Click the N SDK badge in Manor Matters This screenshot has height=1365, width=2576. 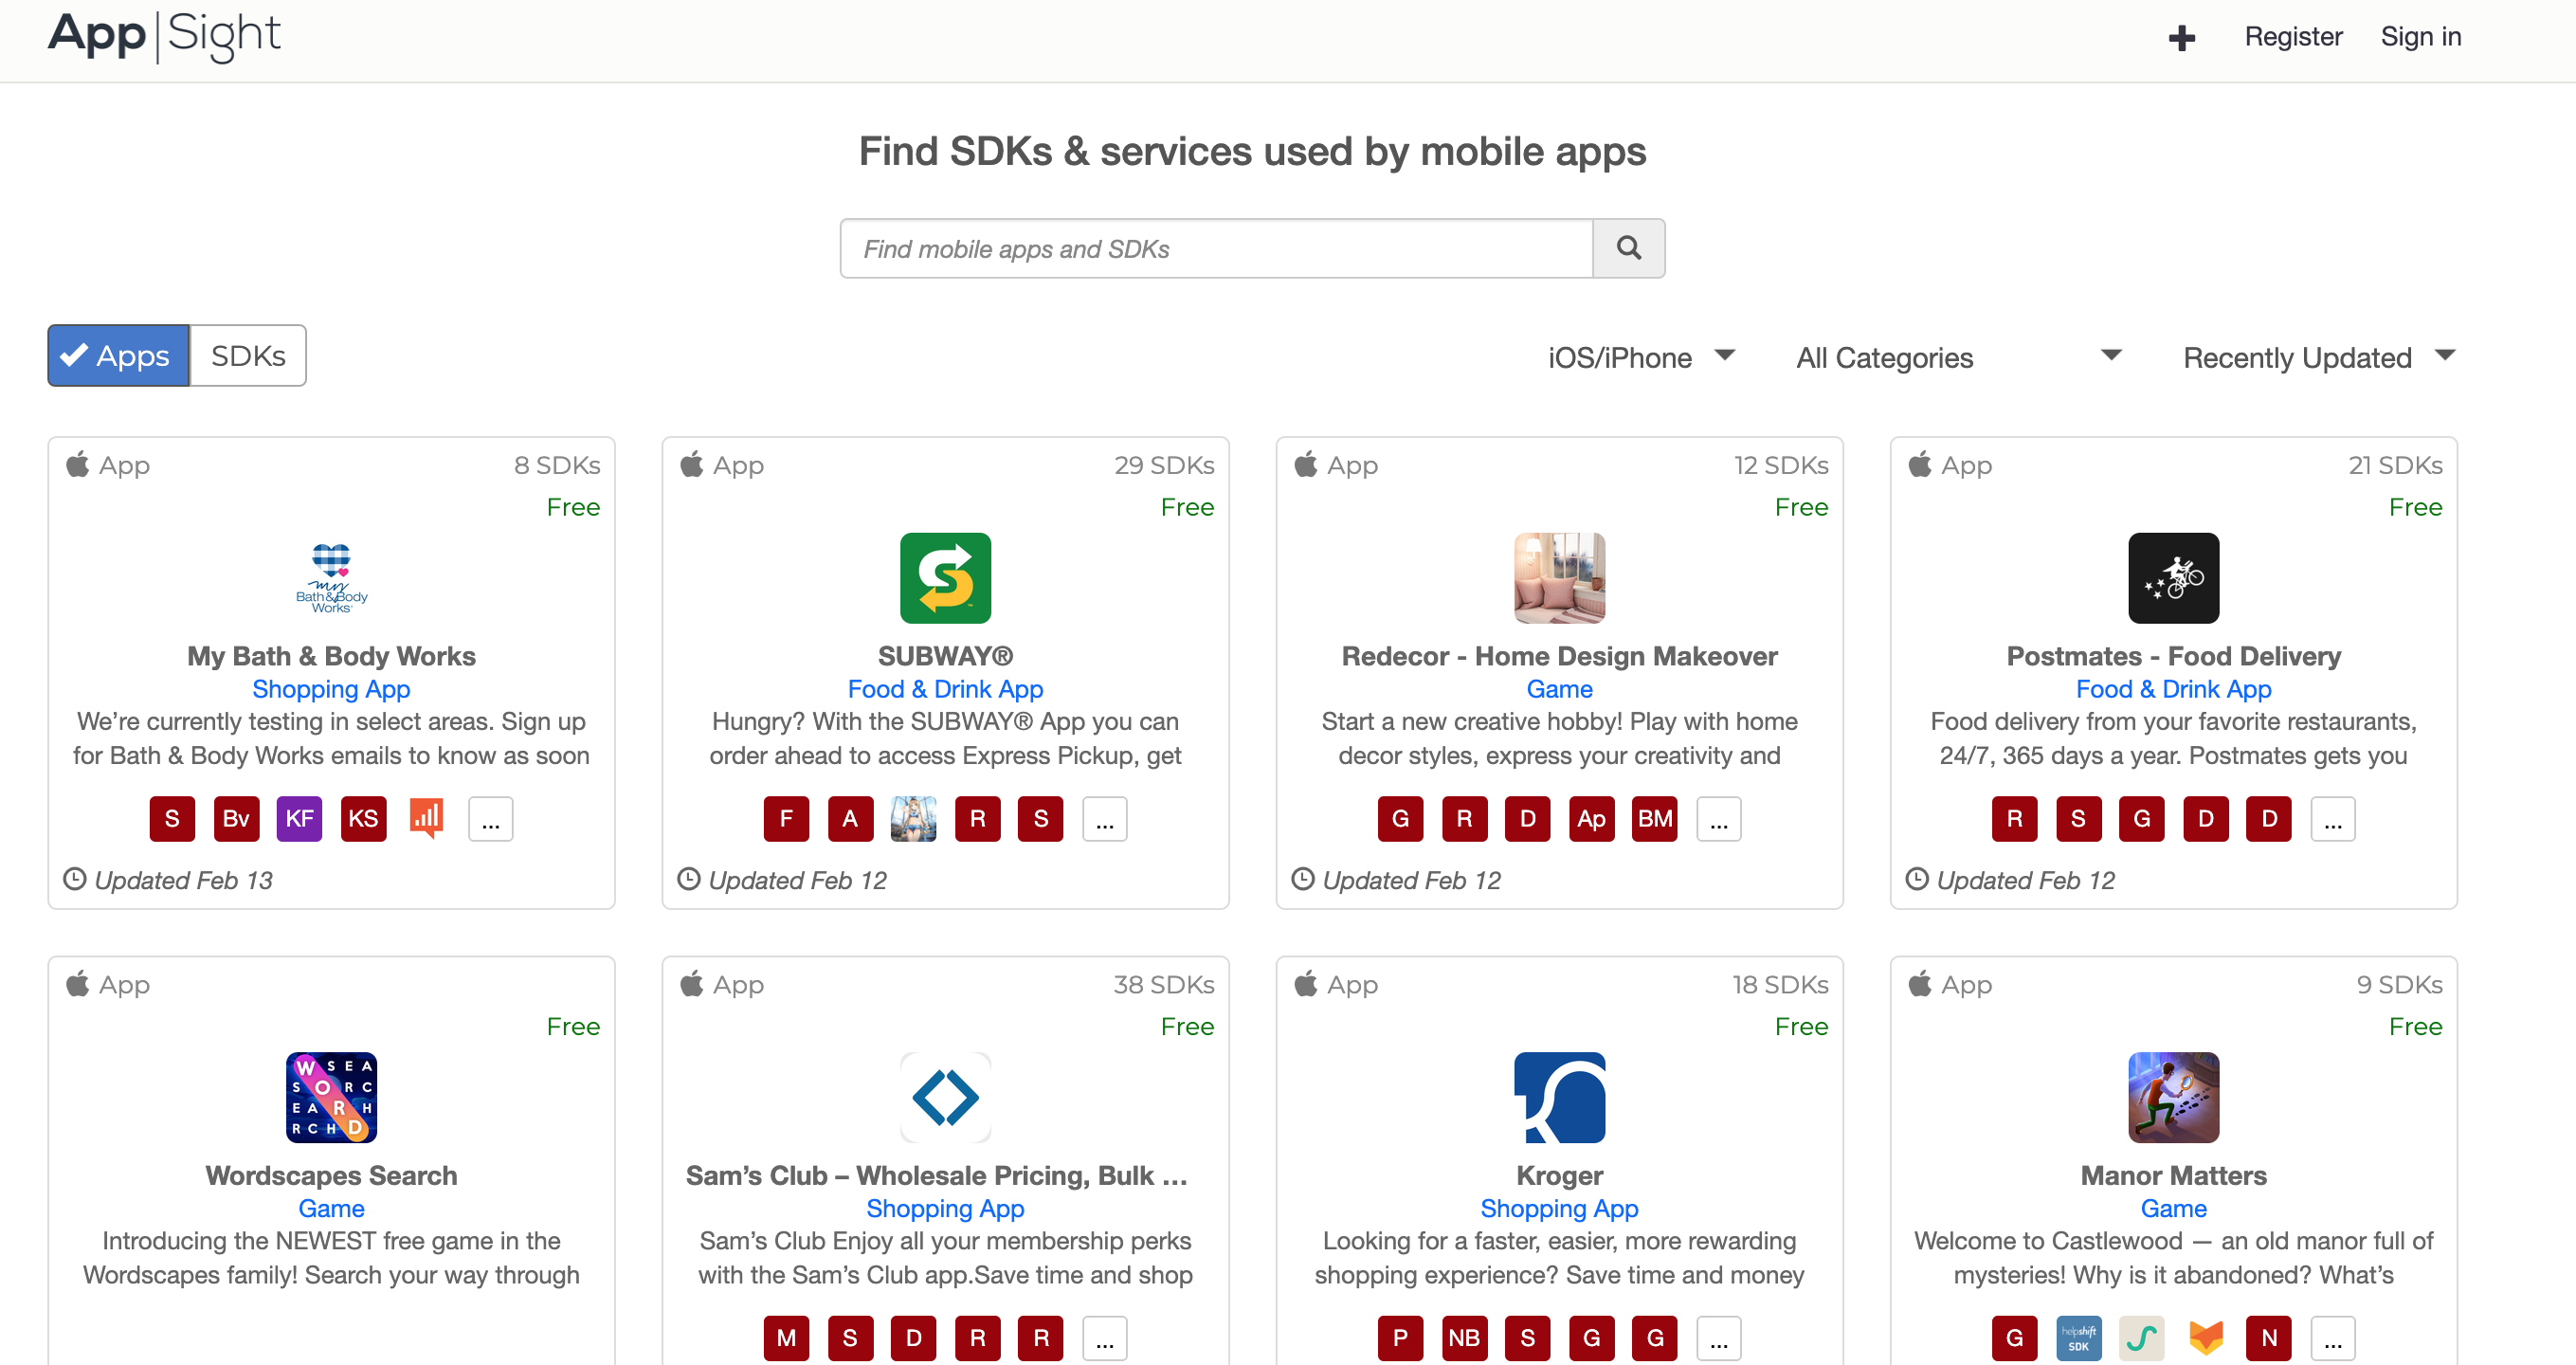pyautogui.click(x=2269, y=1338)
